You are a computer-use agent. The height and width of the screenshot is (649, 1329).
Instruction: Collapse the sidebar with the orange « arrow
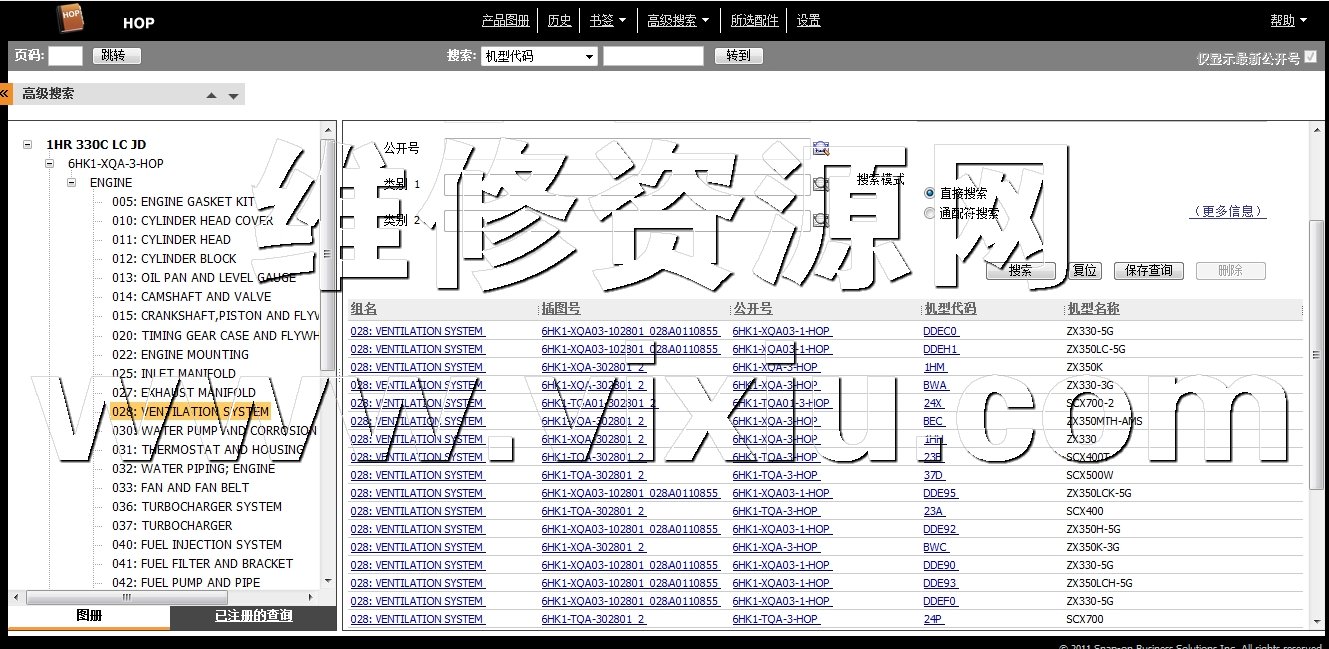tap(5, 94)
